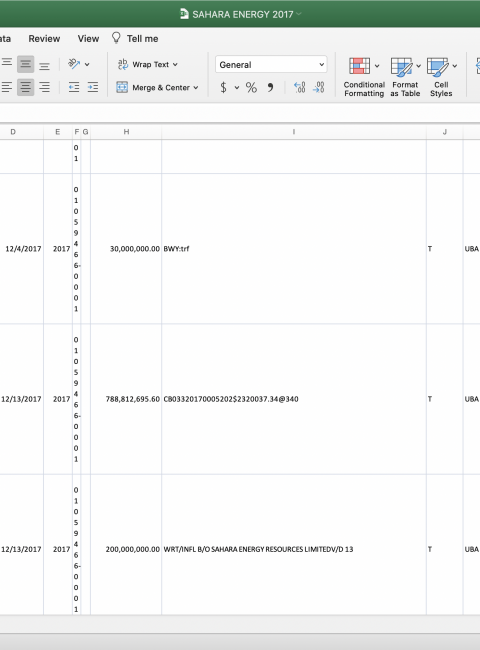Align text to the right

44,87
